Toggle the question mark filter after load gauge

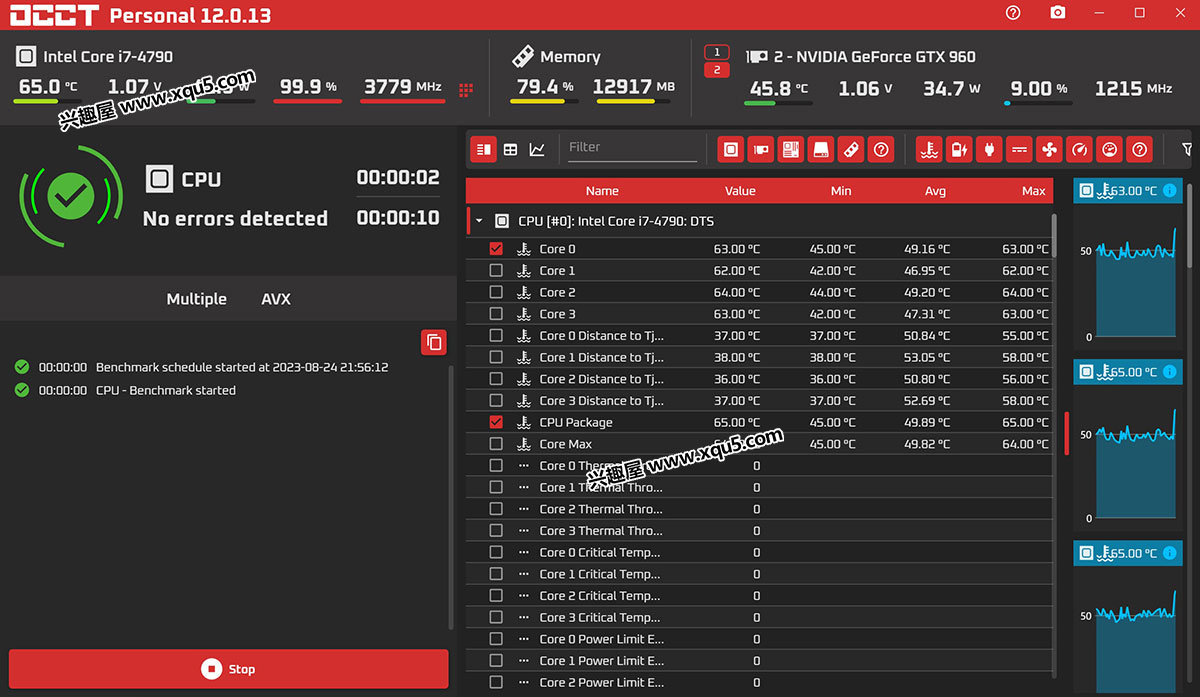[1139, 149]
